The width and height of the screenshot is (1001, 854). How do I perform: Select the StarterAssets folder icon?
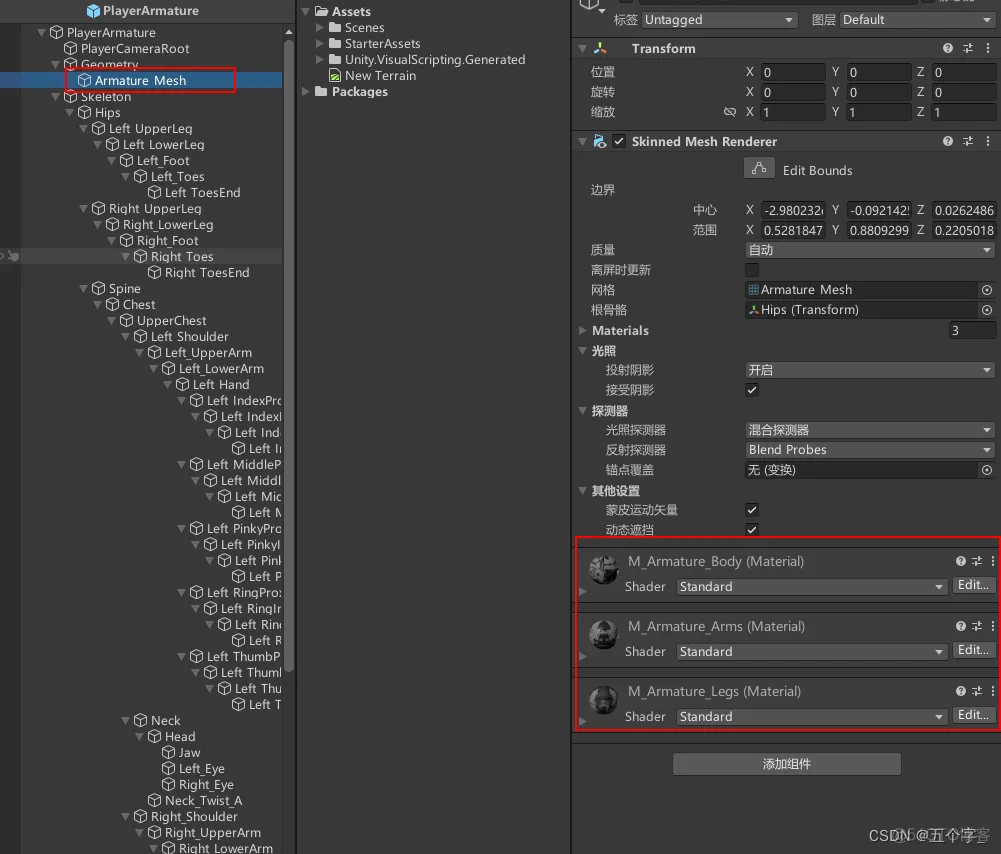[x=335, y=43]
